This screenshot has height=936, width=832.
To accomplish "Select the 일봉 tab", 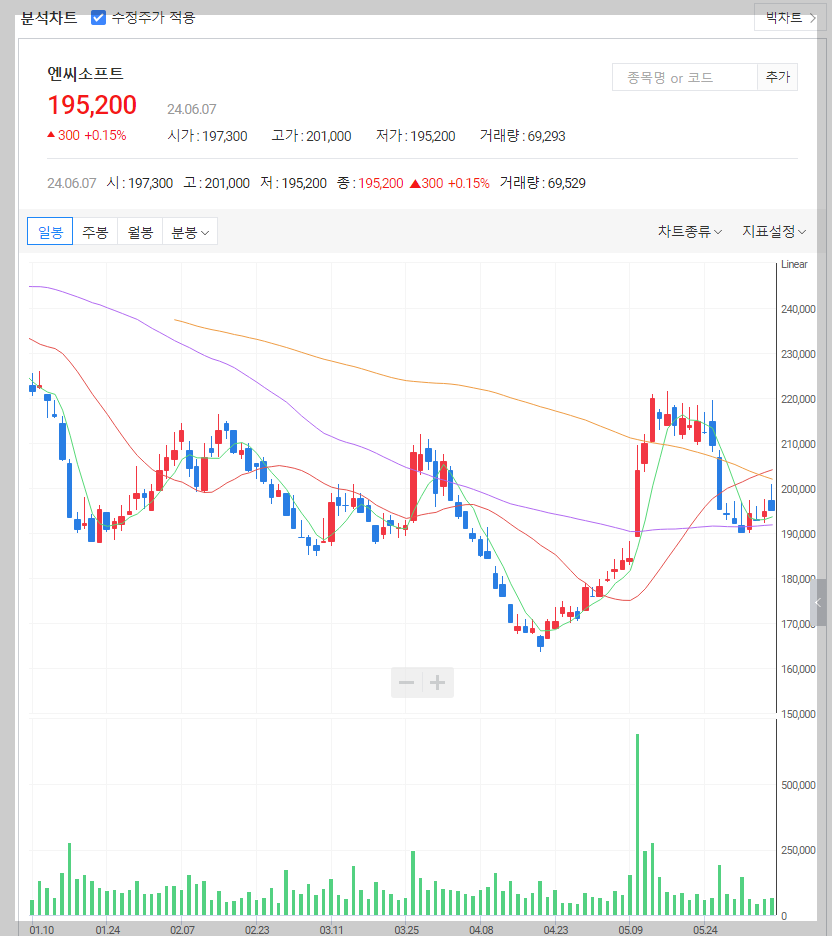I will 50,232.
